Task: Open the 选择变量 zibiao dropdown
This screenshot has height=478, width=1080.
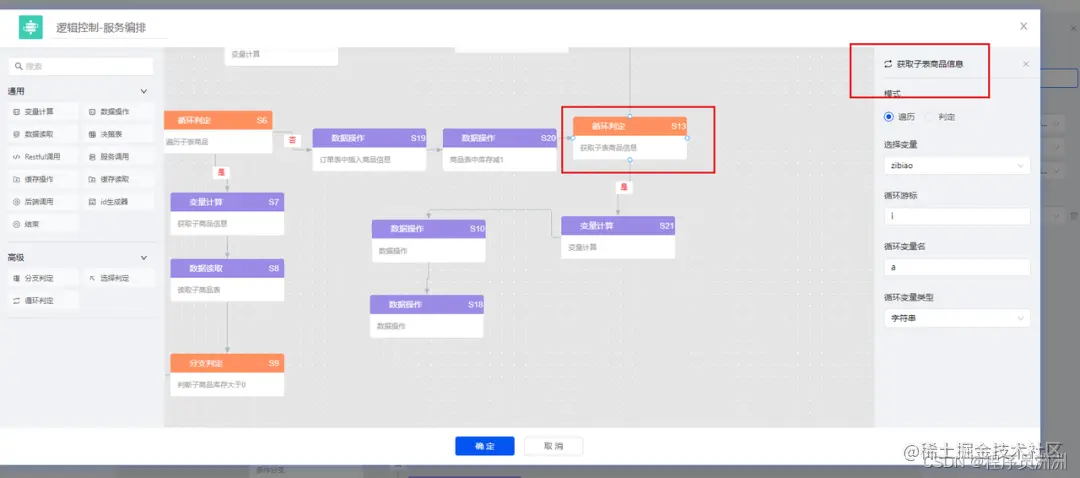Action: (x=957, y=166)
